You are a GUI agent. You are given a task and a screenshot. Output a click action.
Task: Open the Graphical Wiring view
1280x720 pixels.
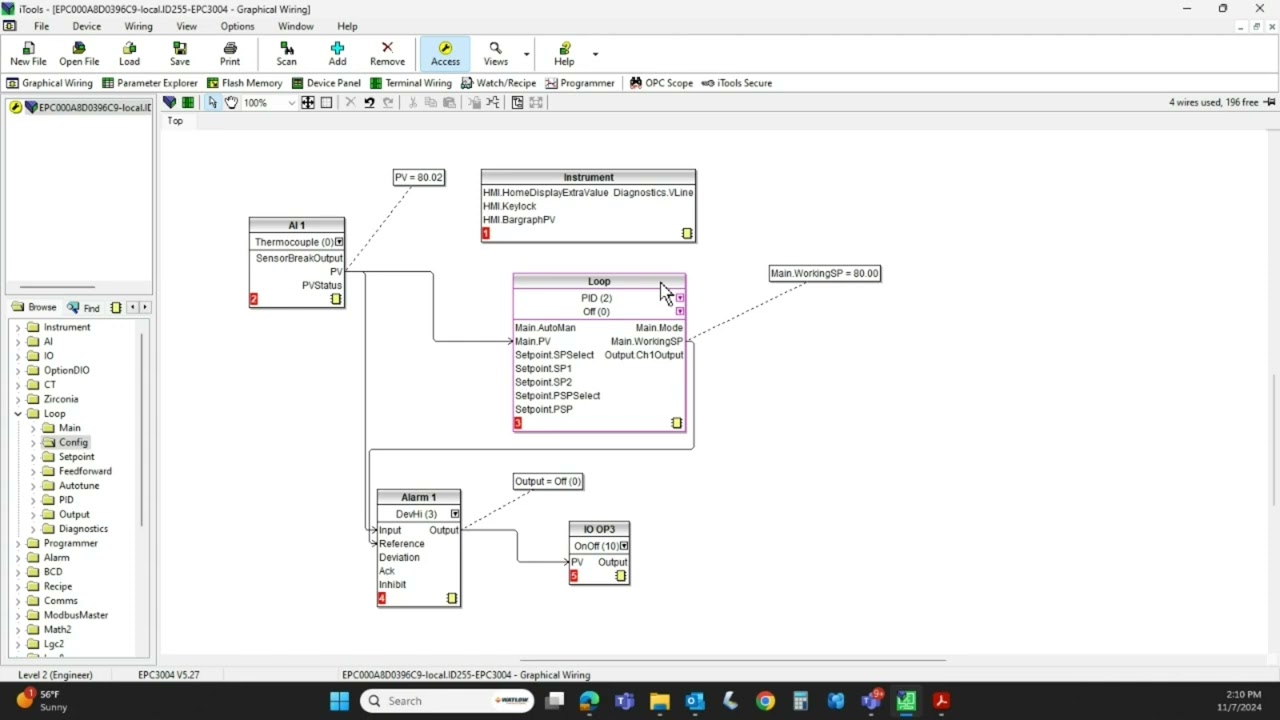pyautogui.click(x=50, y=83)
